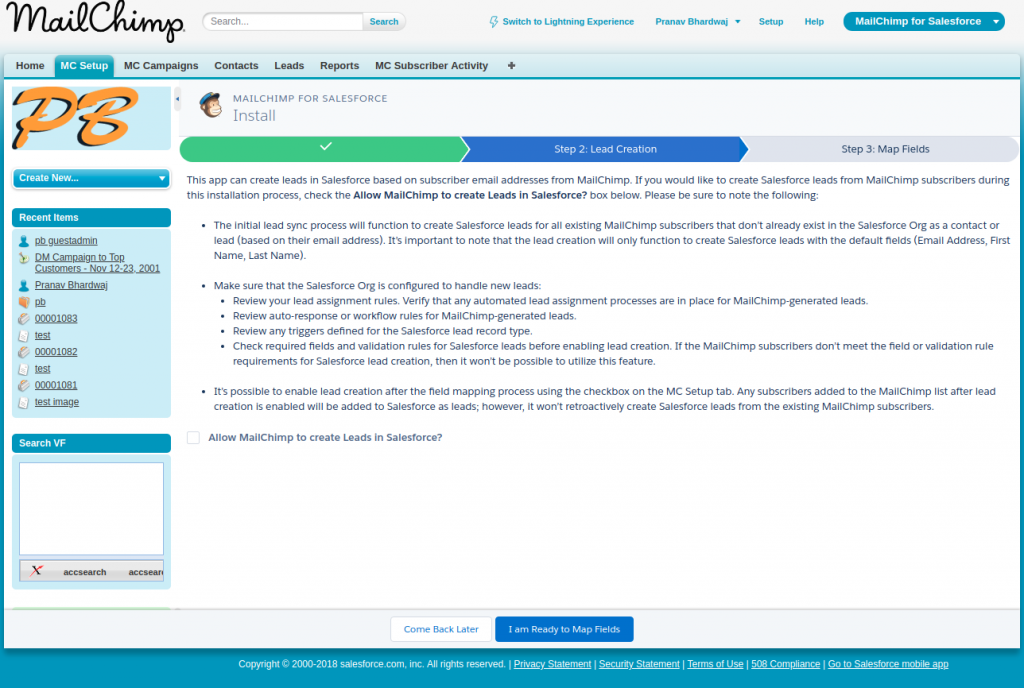Click the lightning bolt icon in header
The image size is (1024, 688).
click(x=494, y=22)
